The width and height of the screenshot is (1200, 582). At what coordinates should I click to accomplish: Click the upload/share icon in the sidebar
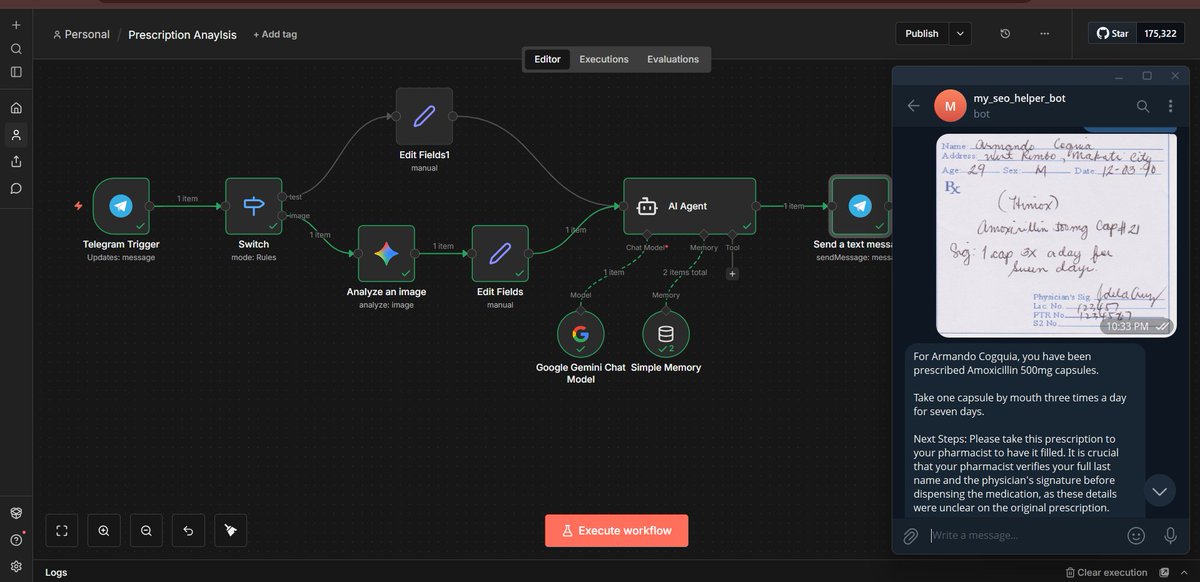pos(16,161)
